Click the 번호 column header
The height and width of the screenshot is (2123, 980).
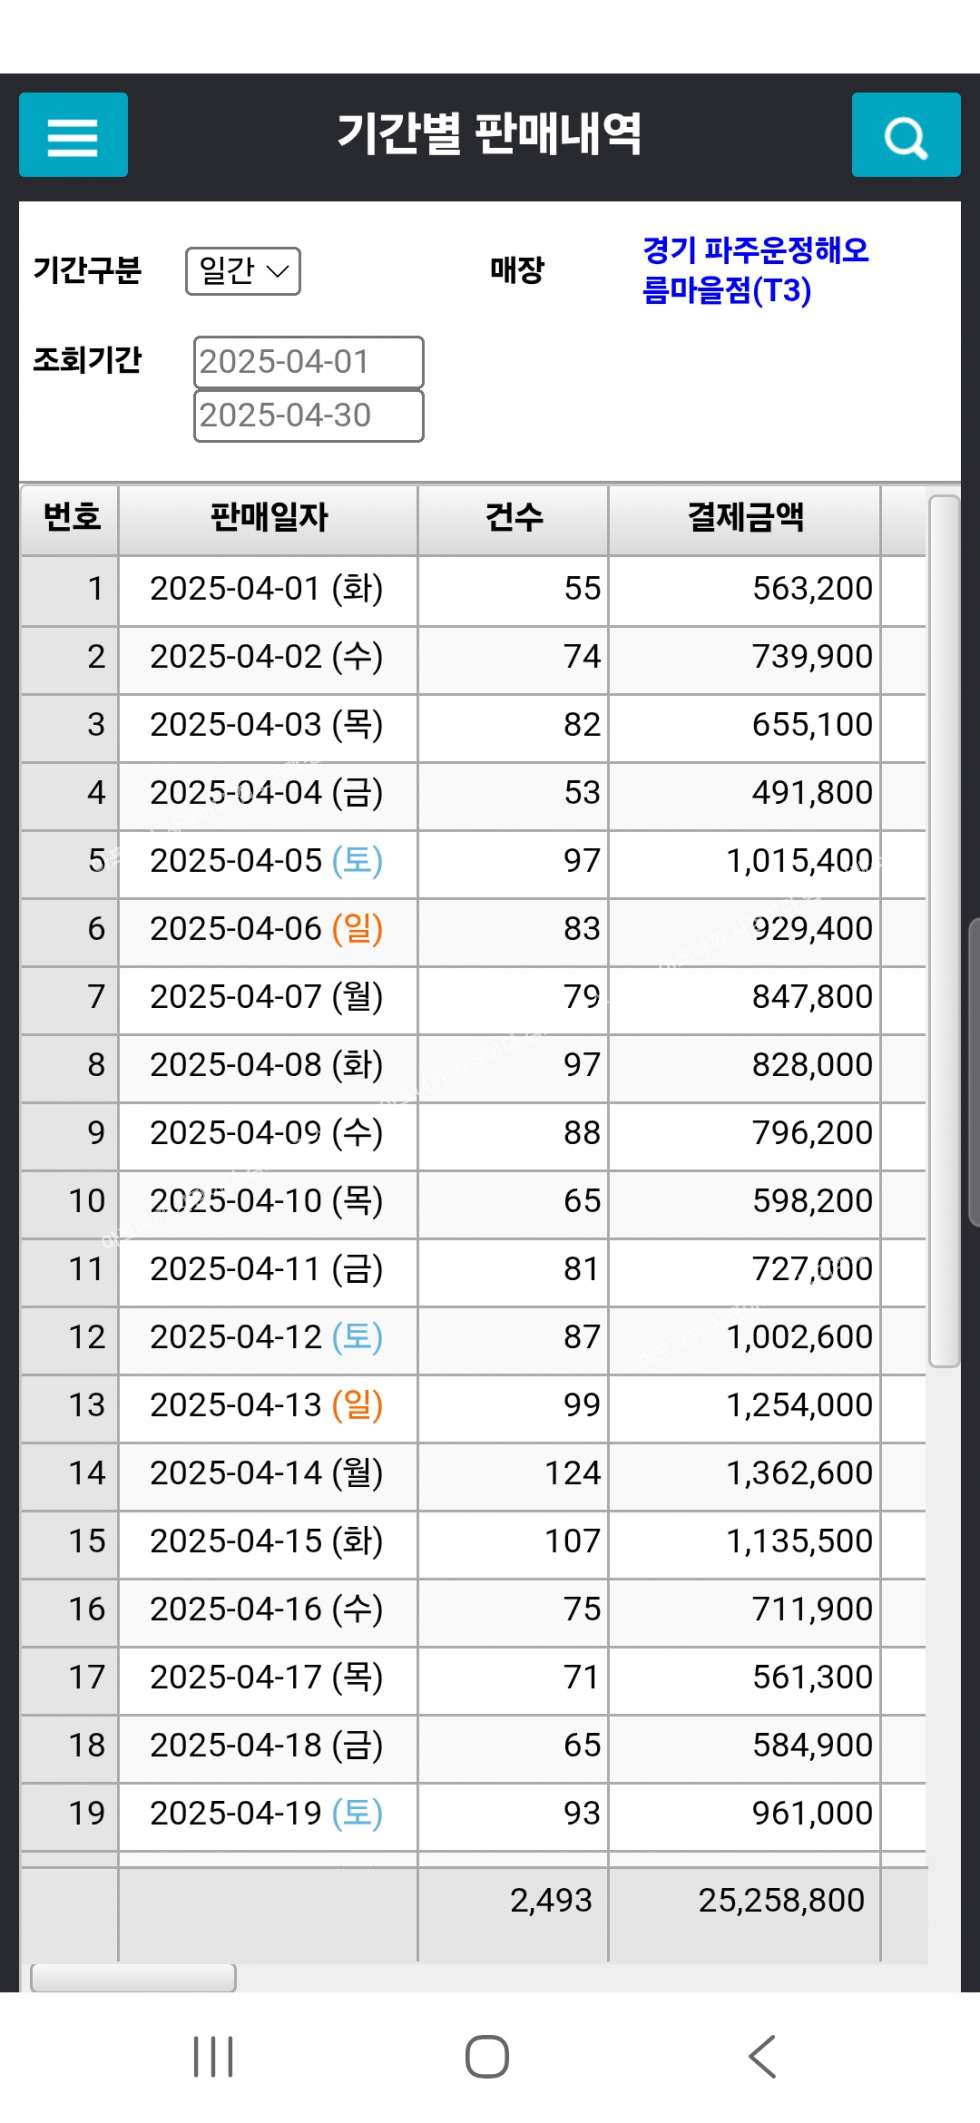(x=71, y=518)
